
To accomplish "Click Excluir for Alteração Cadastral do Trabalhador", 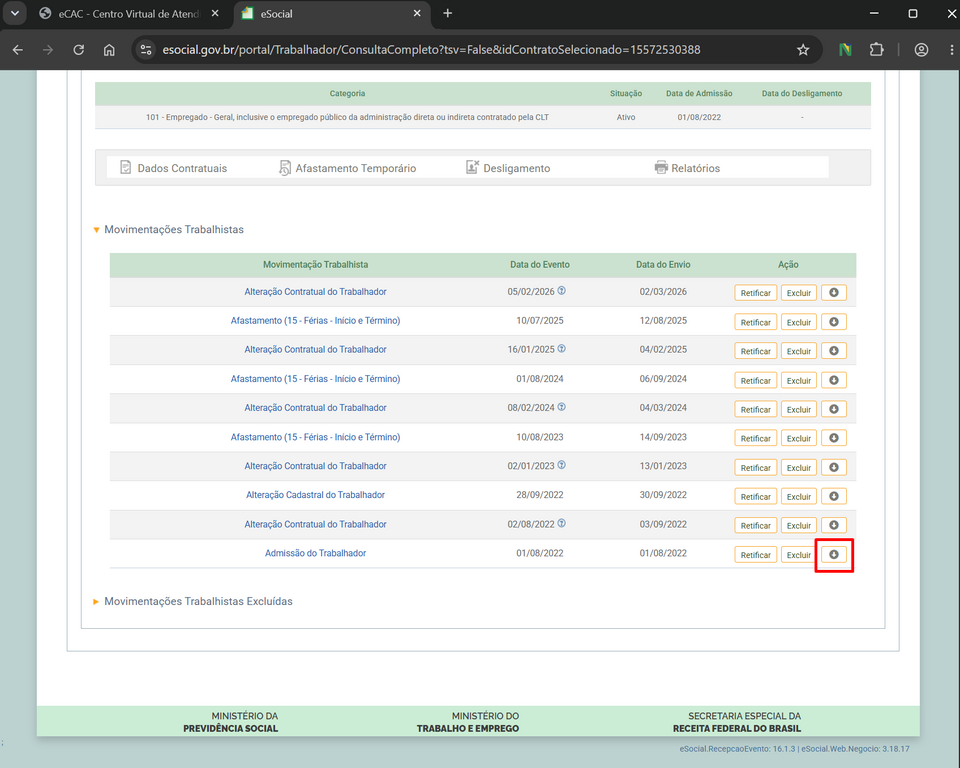I will click(x=798, y=496).
